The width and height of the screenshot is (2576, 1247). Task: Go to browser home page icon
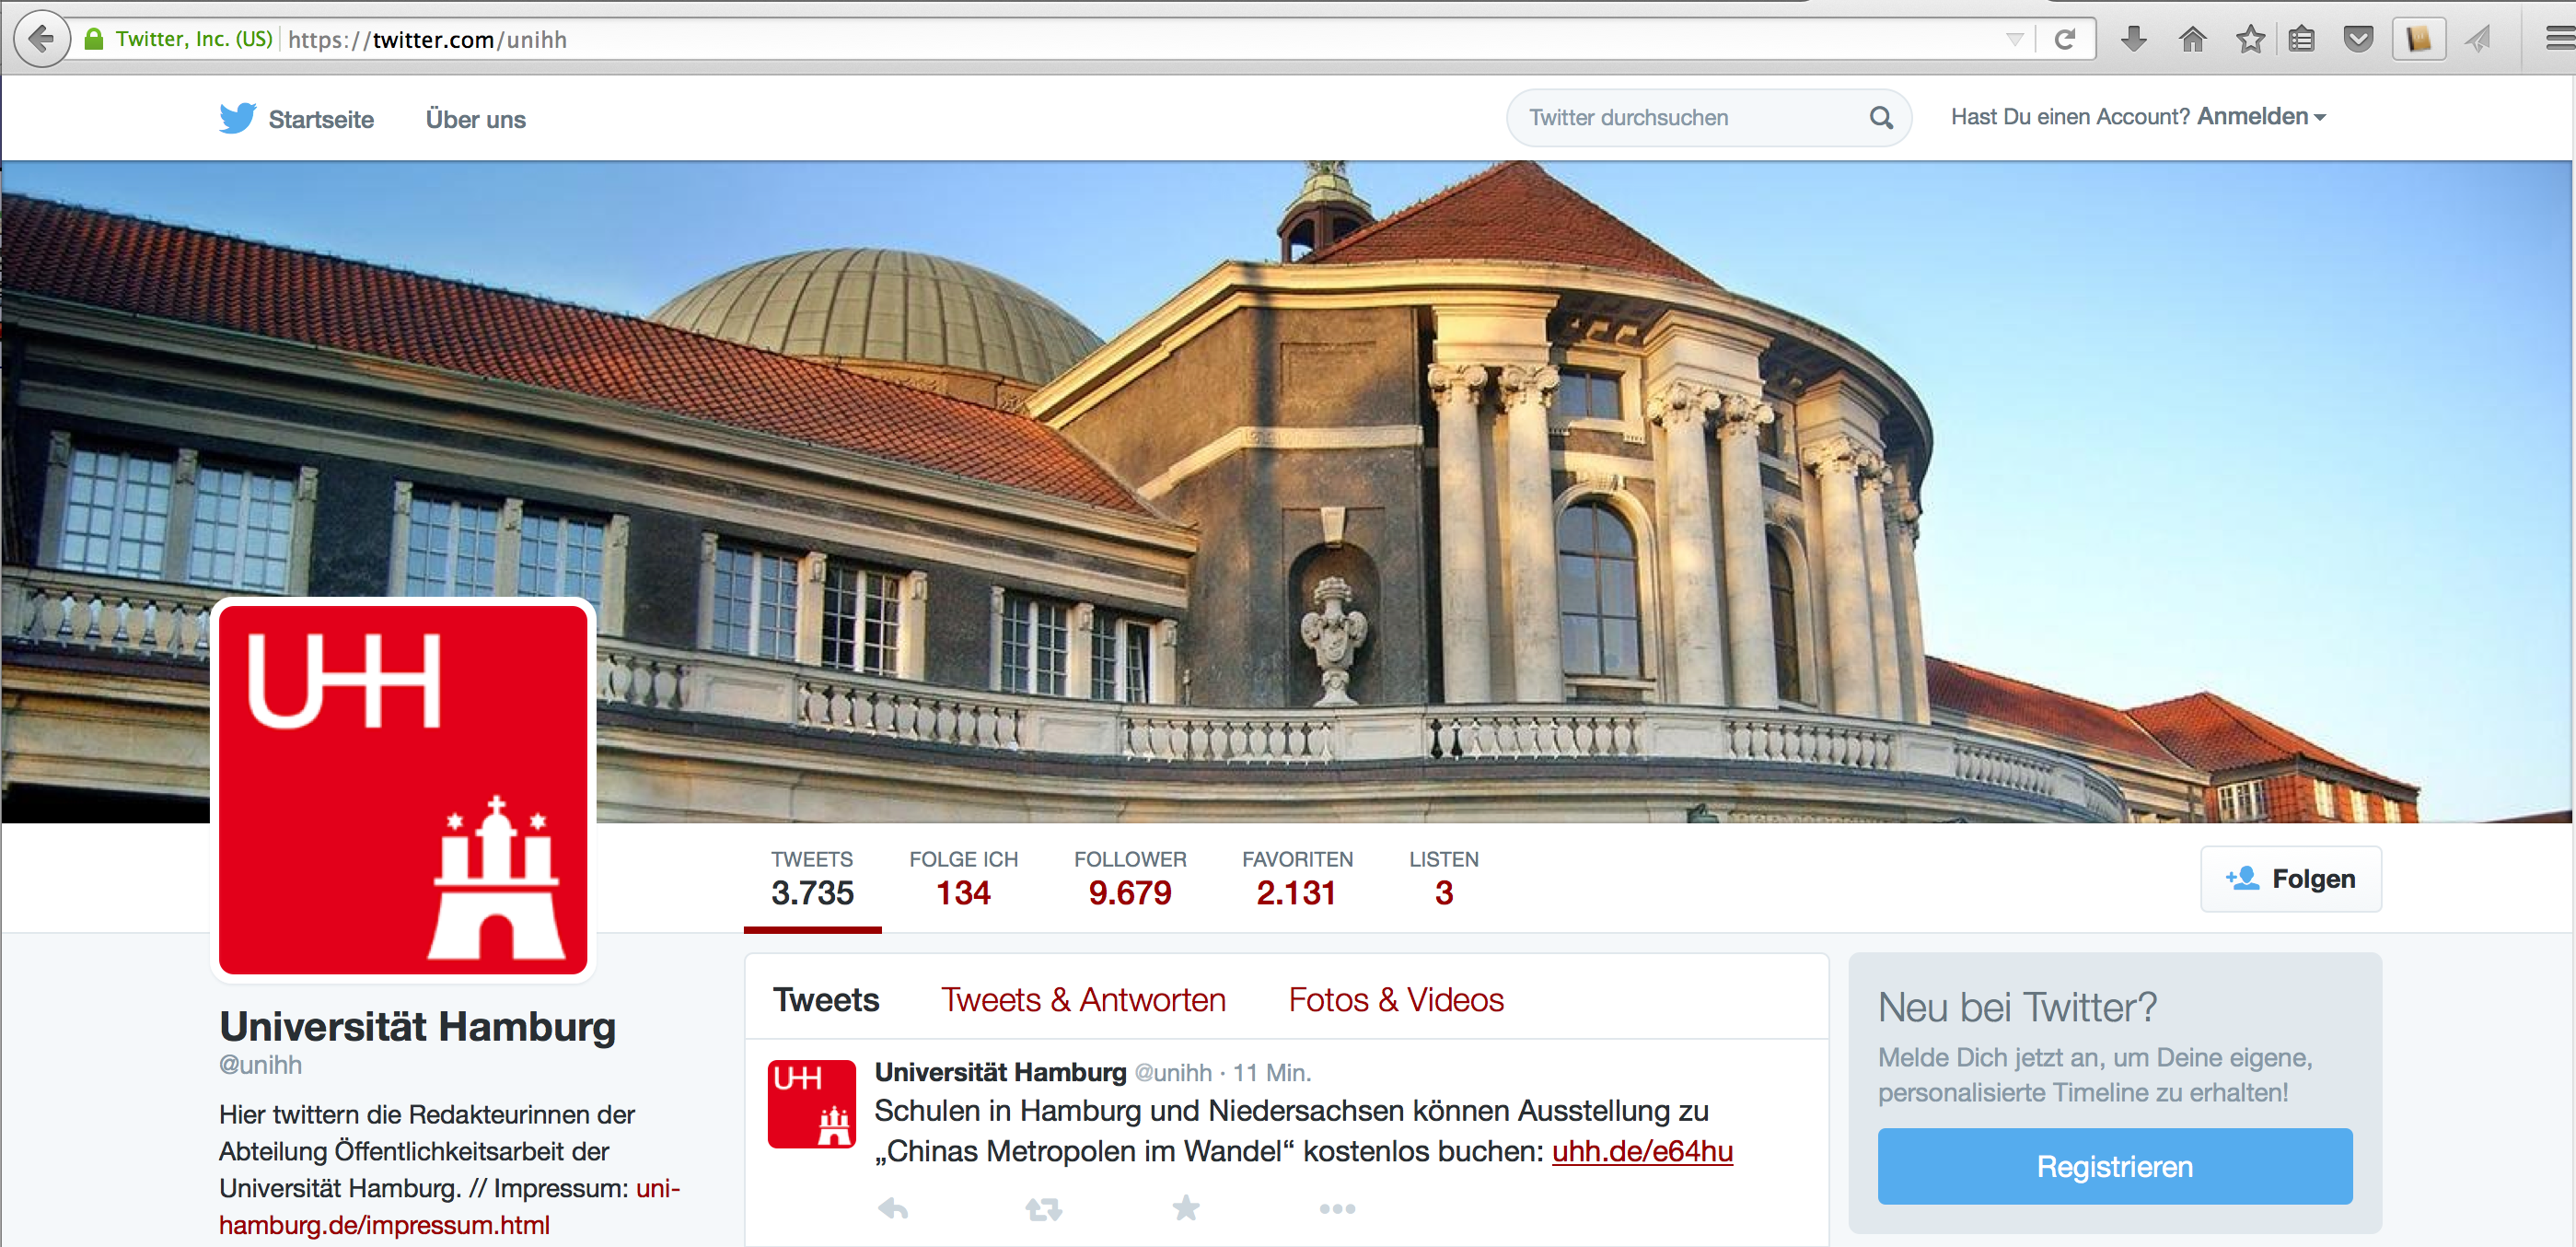[x=2191, y=39]
